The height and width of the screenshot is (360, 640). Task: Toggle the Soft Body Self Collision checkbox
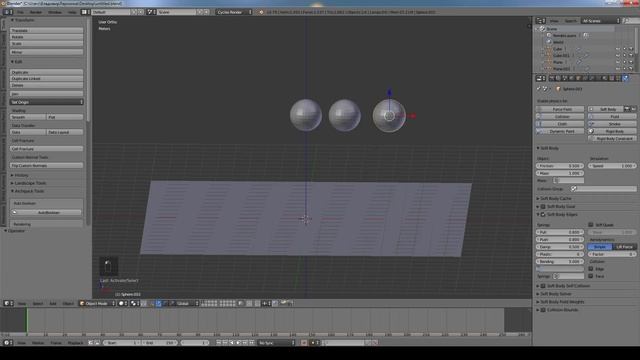click(x=543, y=286)
